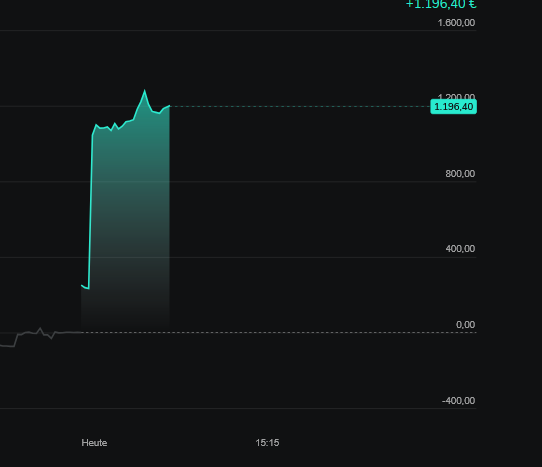Click the partially hidden 1.200,00 axis label
The height and width of the screenshot is (467, 542).
click(x=456, y=96)
